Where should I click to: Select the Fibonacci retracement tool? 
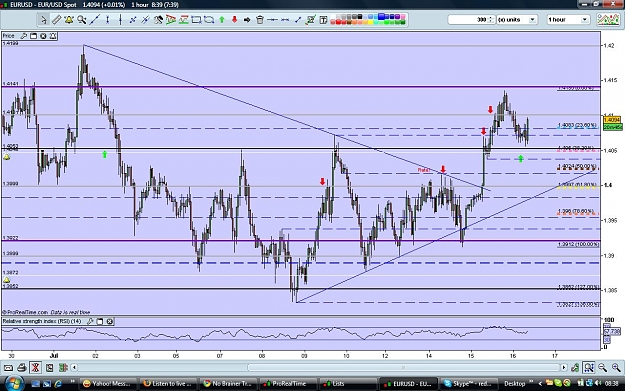click(x=184, y=20)
